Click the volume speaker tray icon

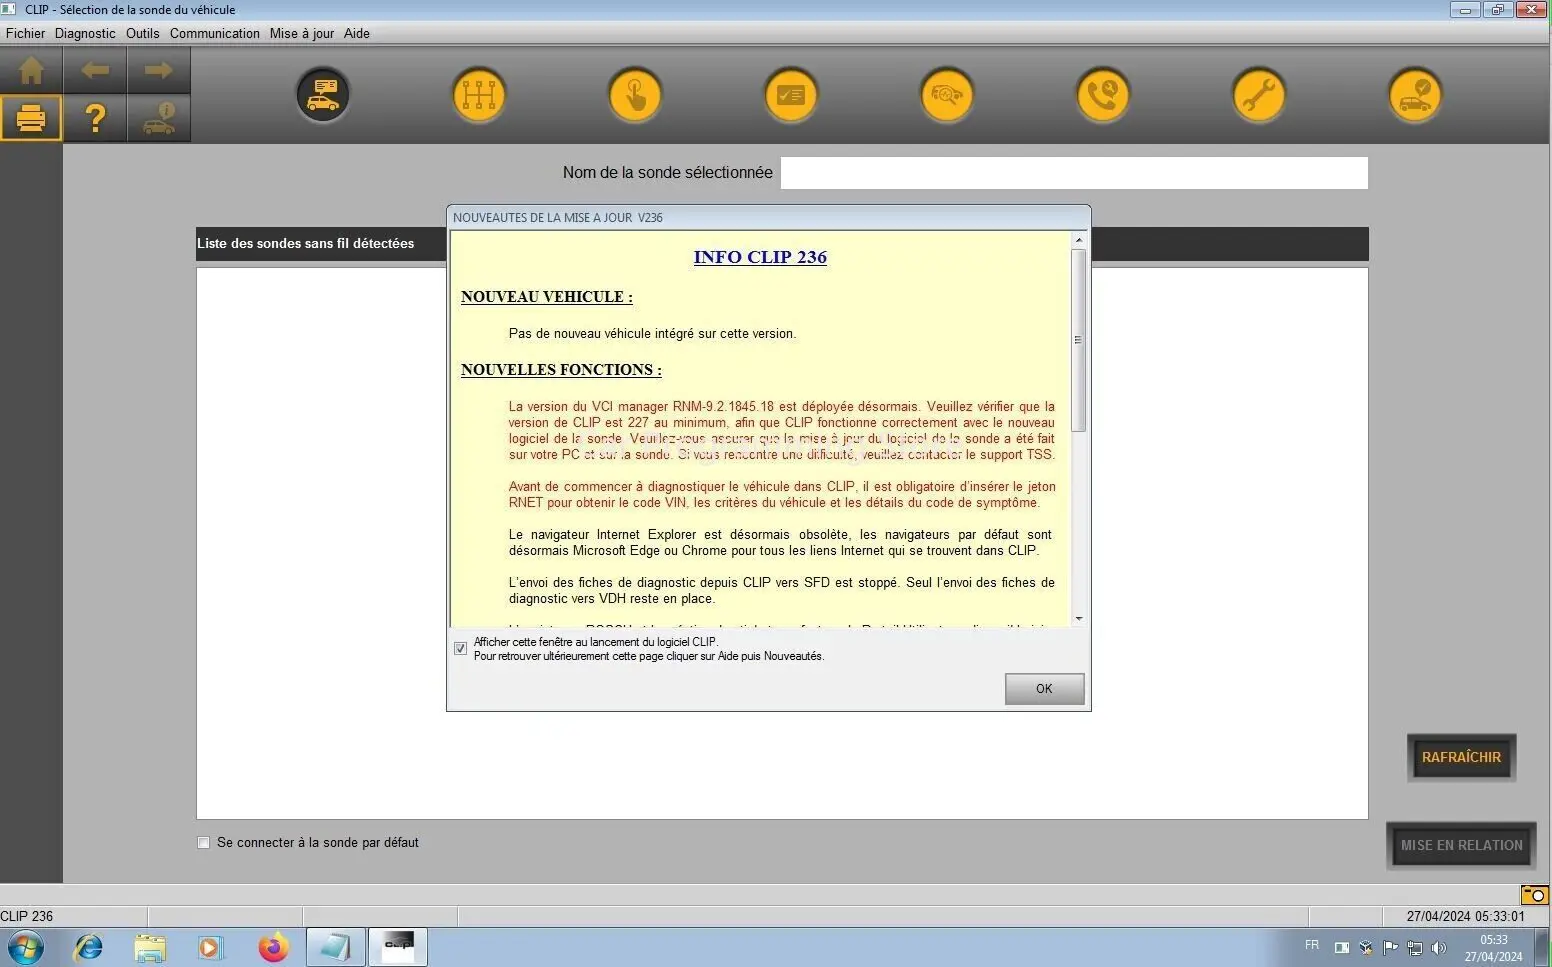1439,947
